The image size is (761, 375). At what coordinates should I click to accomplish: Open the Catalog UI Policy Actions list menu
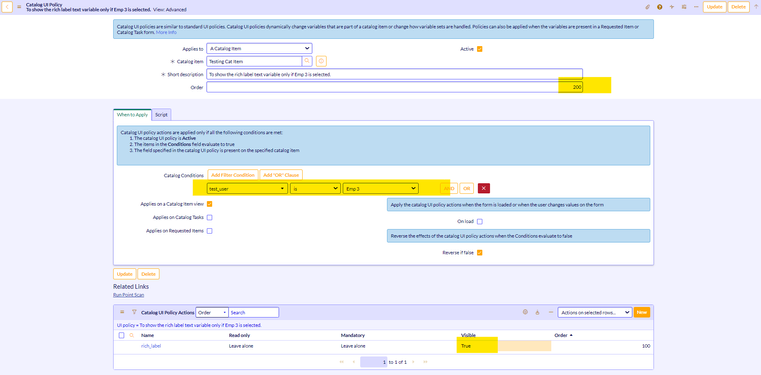[x=122, y=312]
